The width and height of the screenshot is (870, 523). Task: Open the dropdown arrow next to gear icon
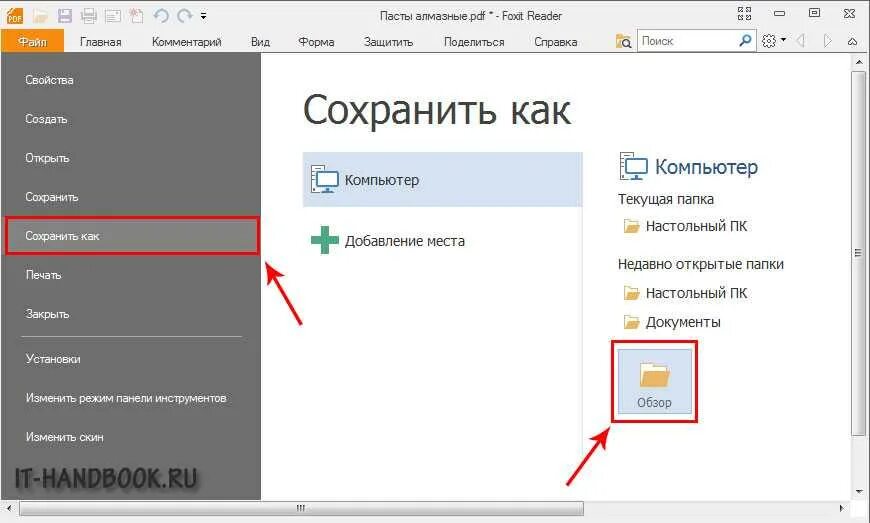pyautogui.click(x=783, y=40)
